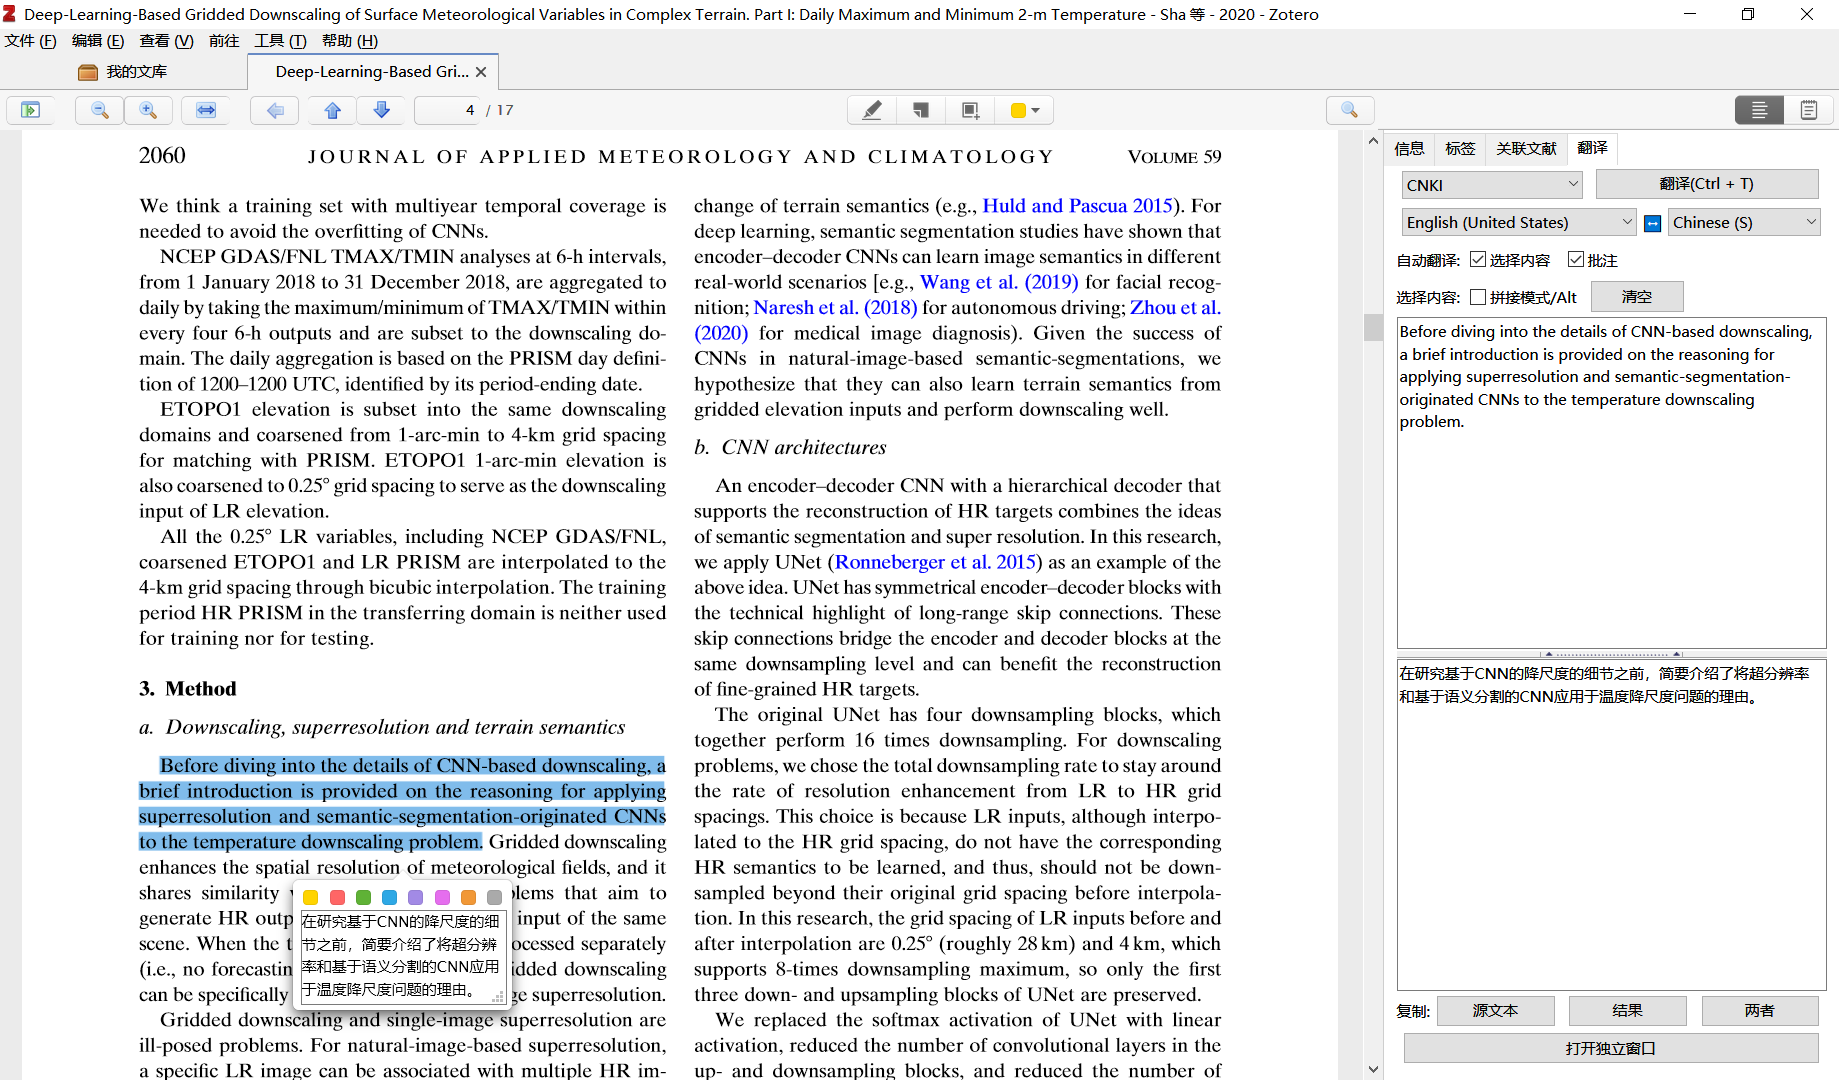Copy 源文本 source text
The image size is (1839, 1080).
click(x=1495, y=1011)
